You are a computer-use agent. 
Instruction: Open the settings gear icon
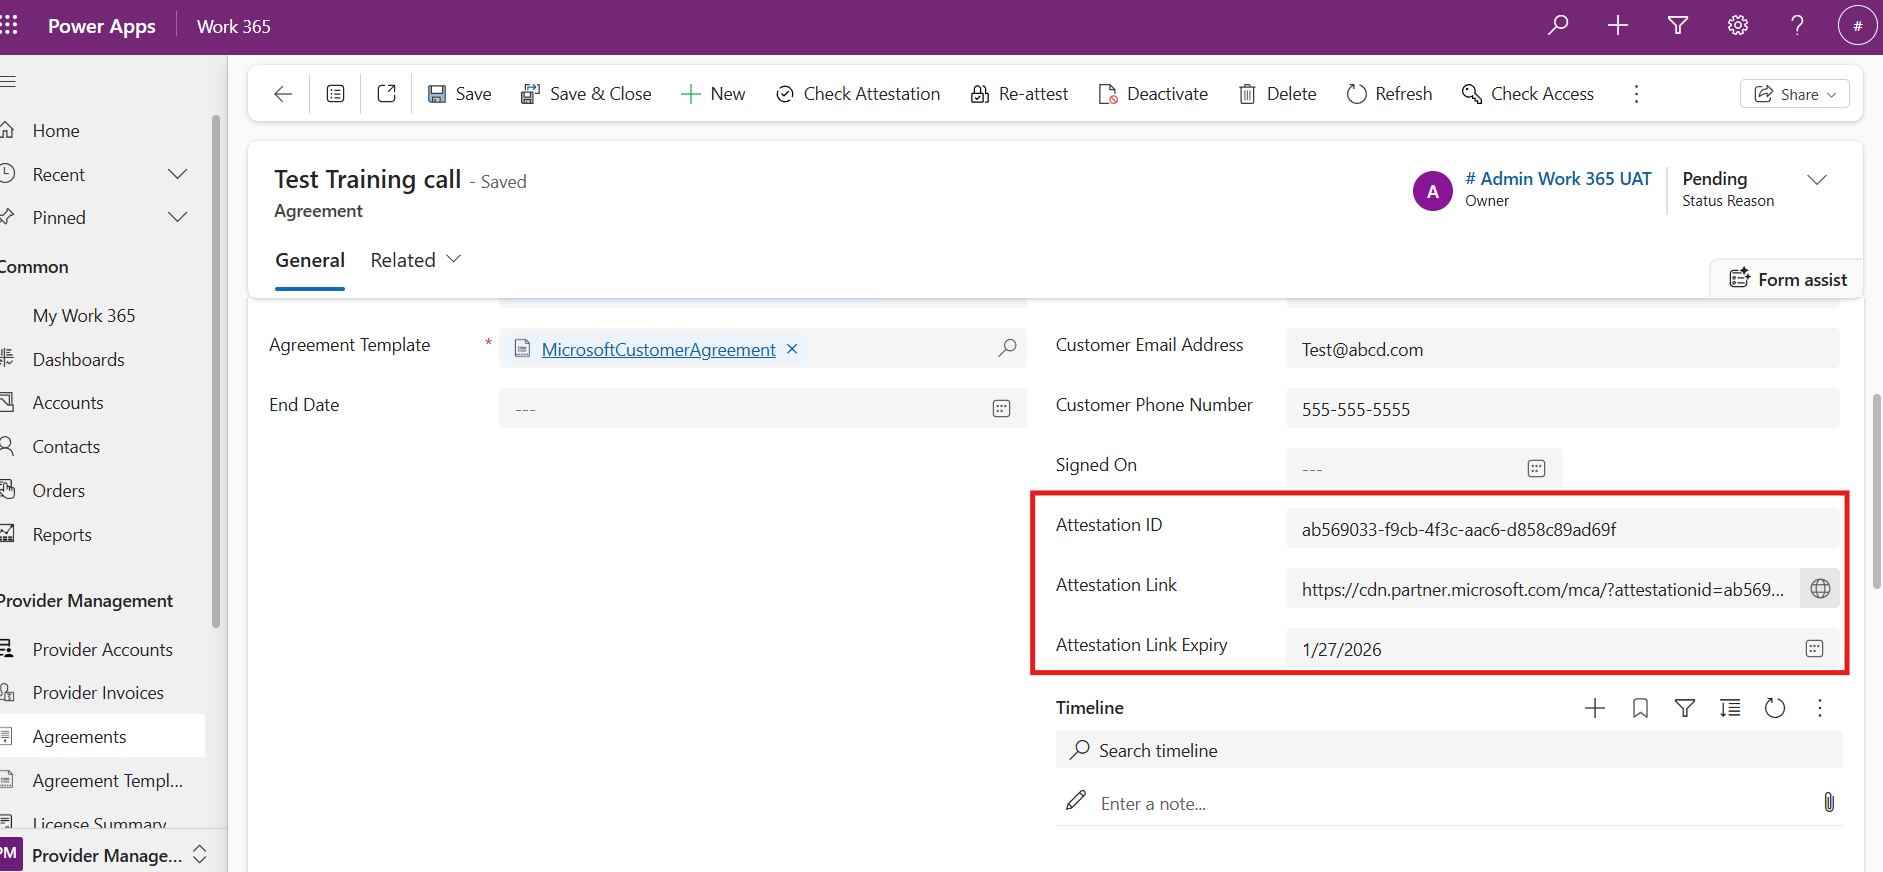pyautogui.click(x=1738, y=25)
